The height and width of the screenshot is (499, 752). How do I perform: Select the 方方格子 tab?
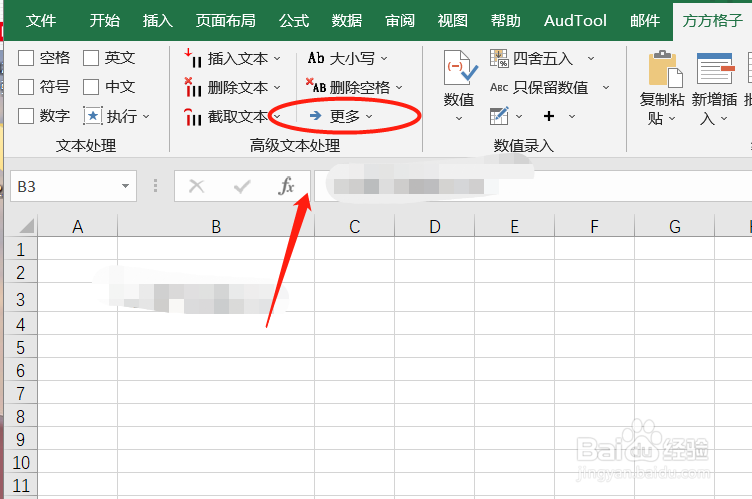coord(712,21)
